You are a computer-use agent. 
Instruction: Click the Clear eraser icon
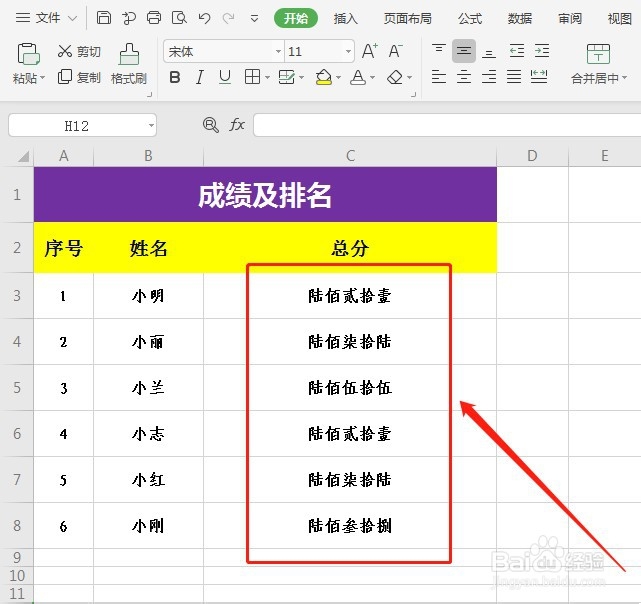coord(395,77)
